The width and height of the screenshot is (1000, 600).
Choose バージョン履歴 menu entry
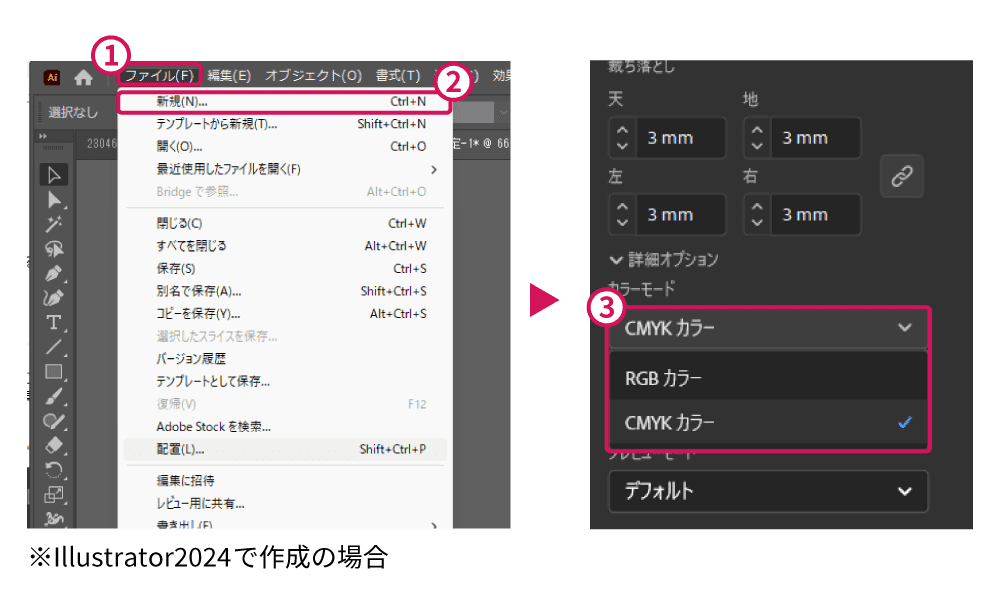[285, 358]
